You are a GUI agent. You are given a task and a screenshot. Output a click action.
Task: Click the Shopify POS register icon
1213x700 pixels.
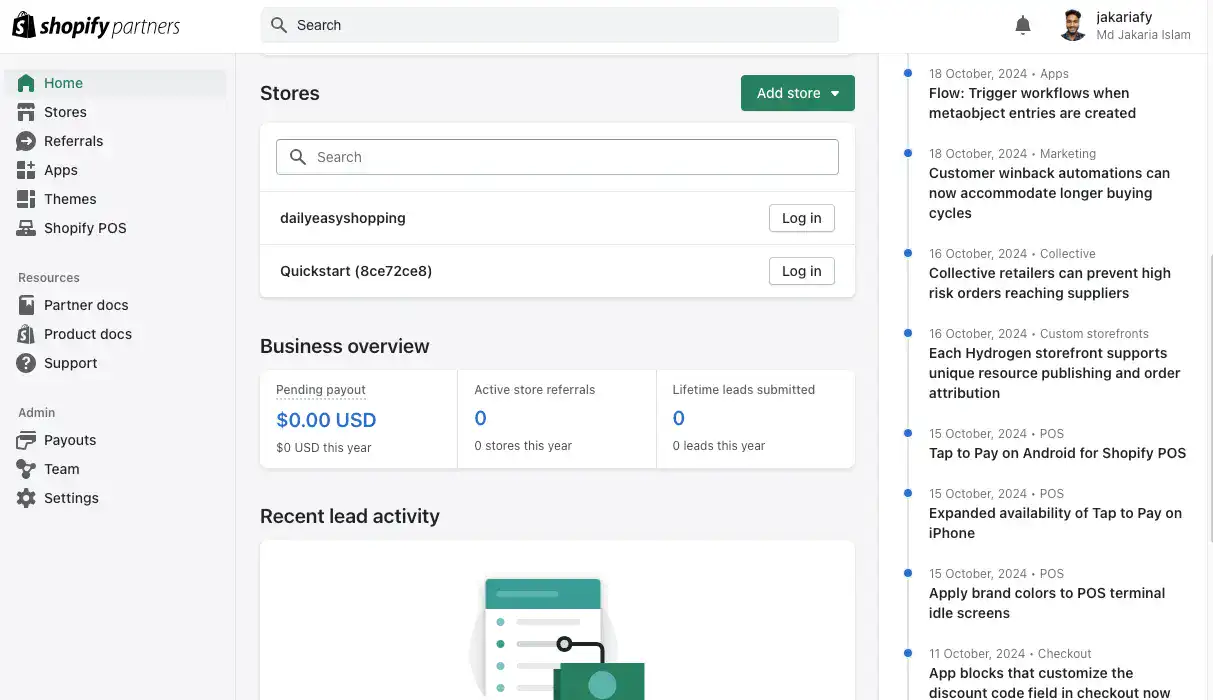click(26, 228)
